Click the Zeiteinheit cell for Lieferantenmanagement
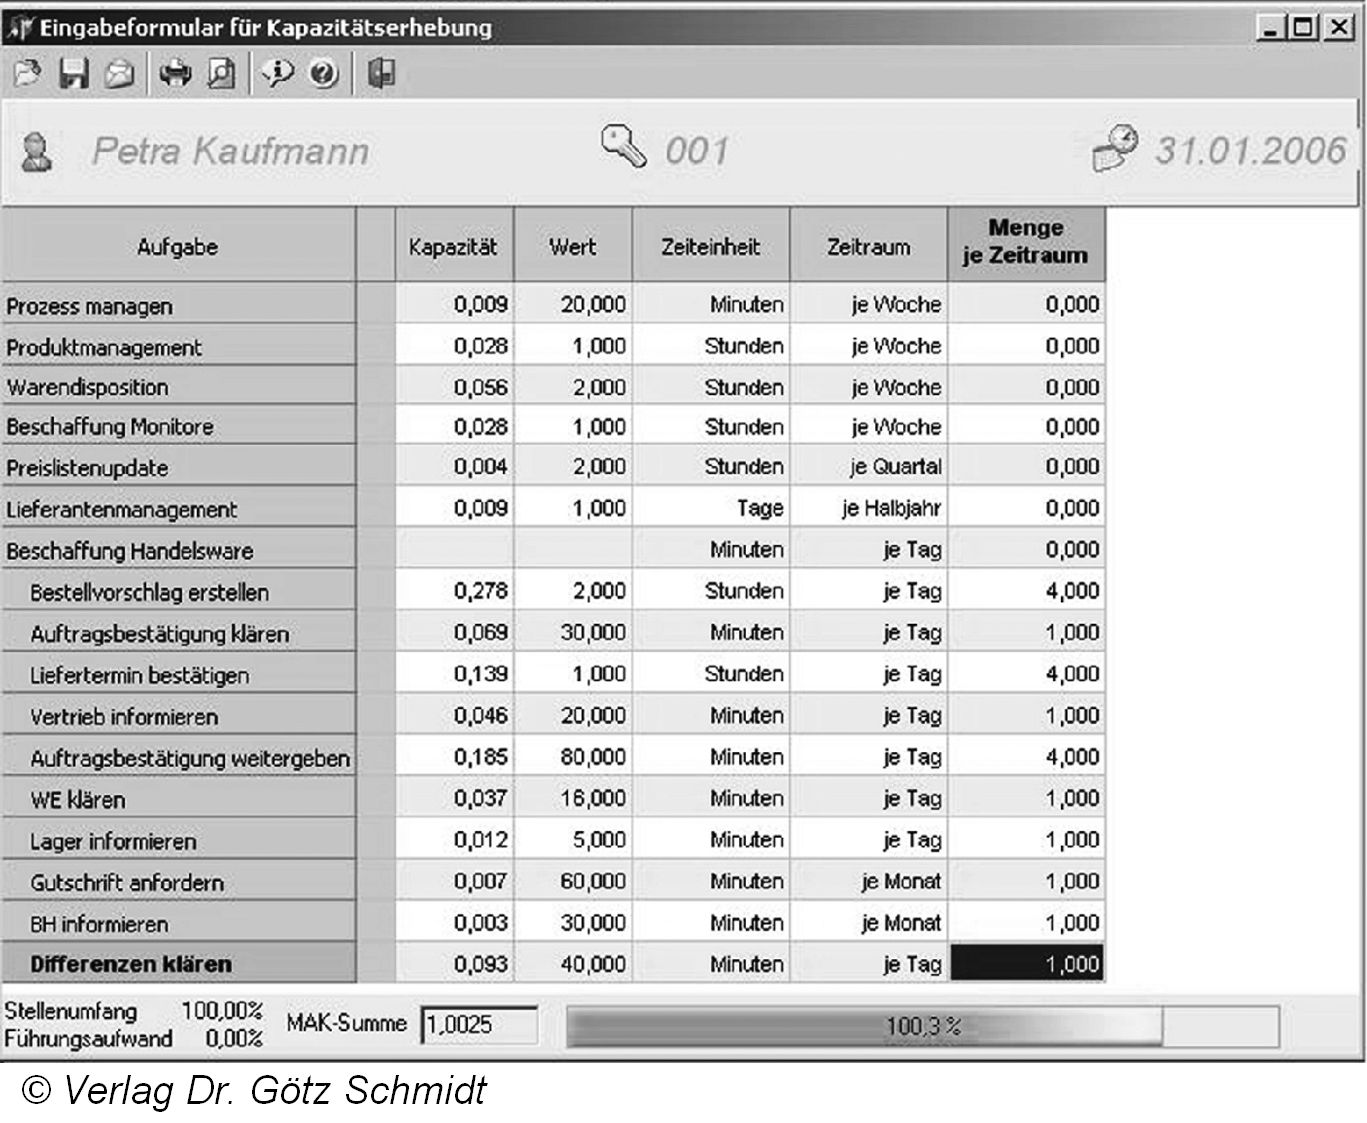Image resolution: width=1367 pixels, height=1123 pixels. click(711, 508)
